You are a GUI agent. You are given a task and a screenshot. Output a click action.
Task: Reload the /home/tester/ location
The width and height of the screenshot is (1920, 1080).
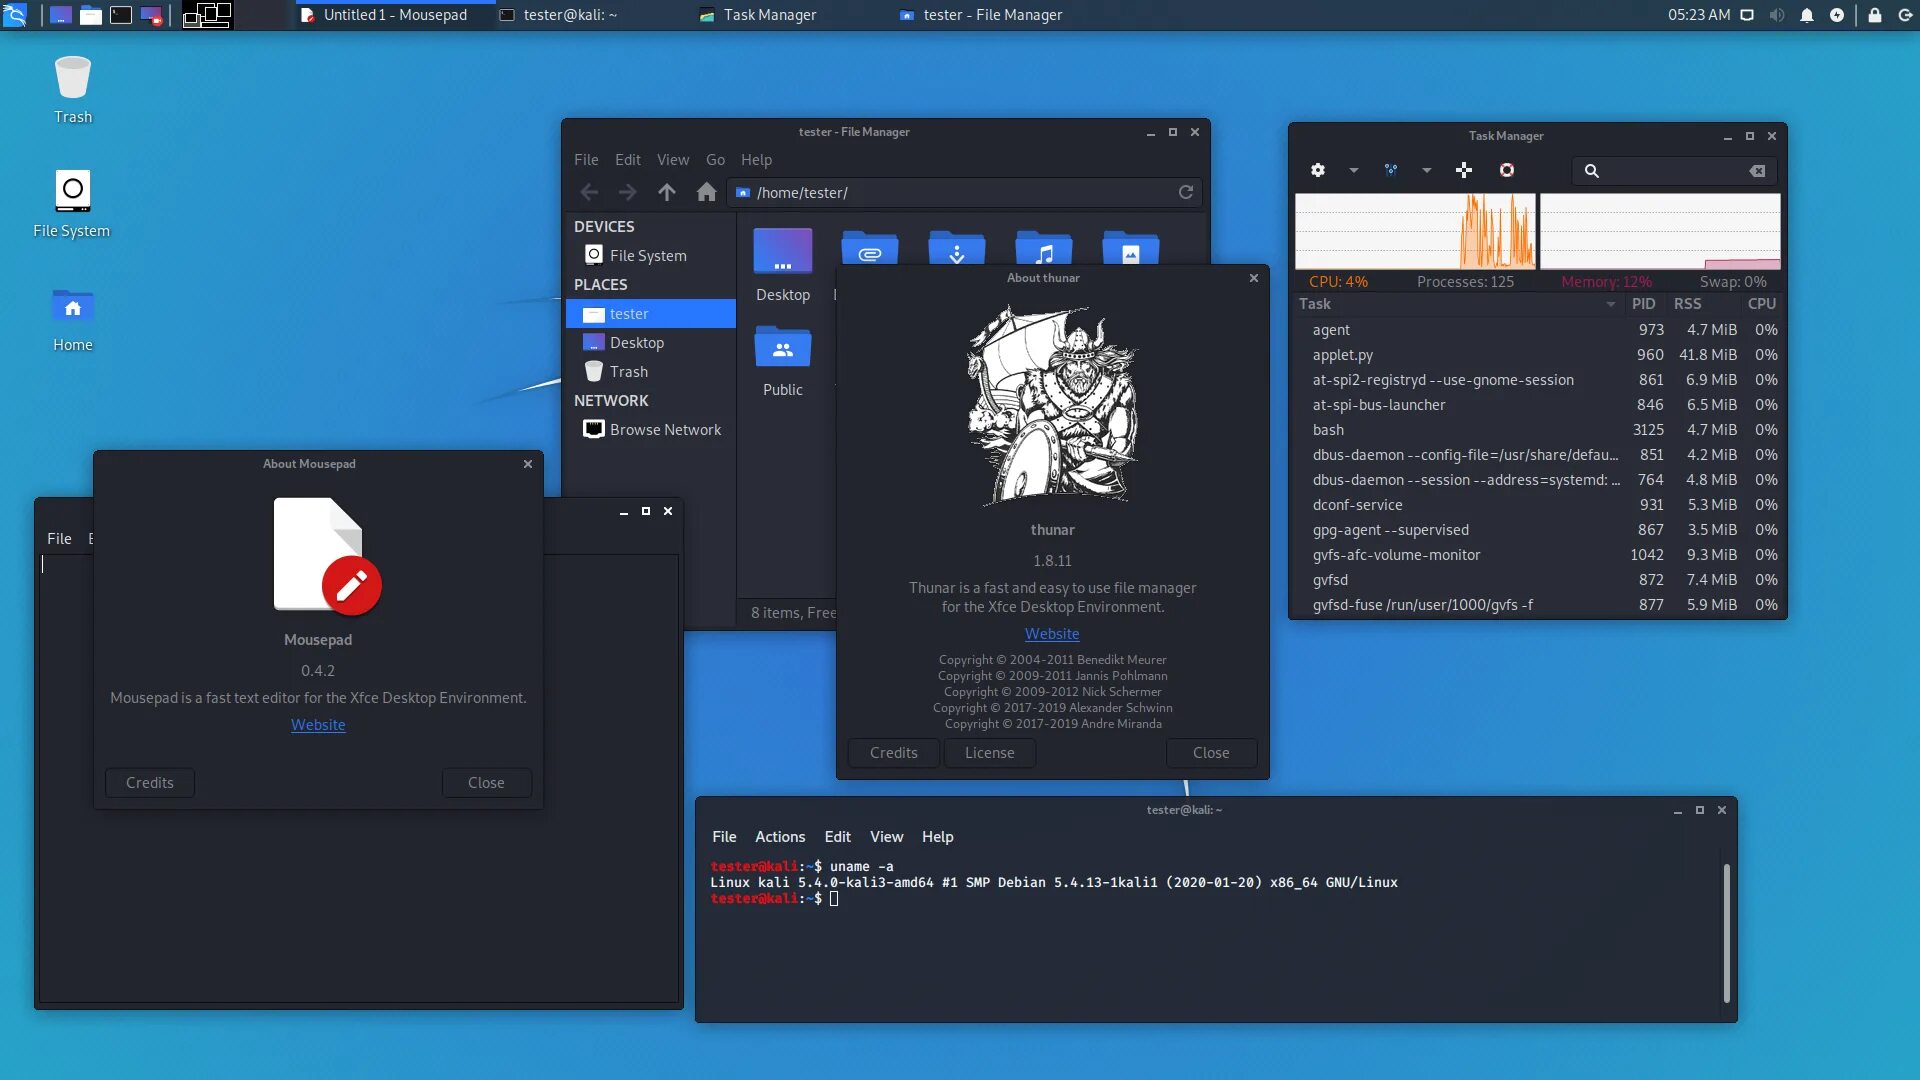pyautogui.click(x=1186, y=192)
